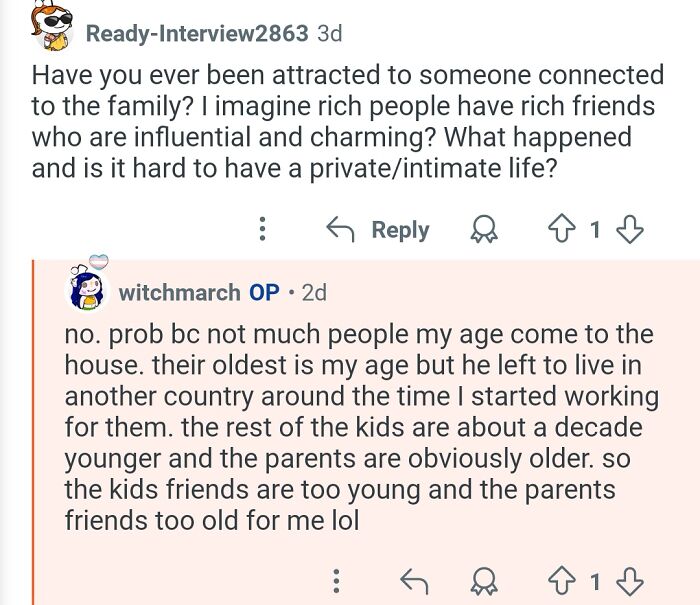This screenshot has height=605, width=700.
Task: Open three-dot menu on first comment
Action: tap(262, 229)
